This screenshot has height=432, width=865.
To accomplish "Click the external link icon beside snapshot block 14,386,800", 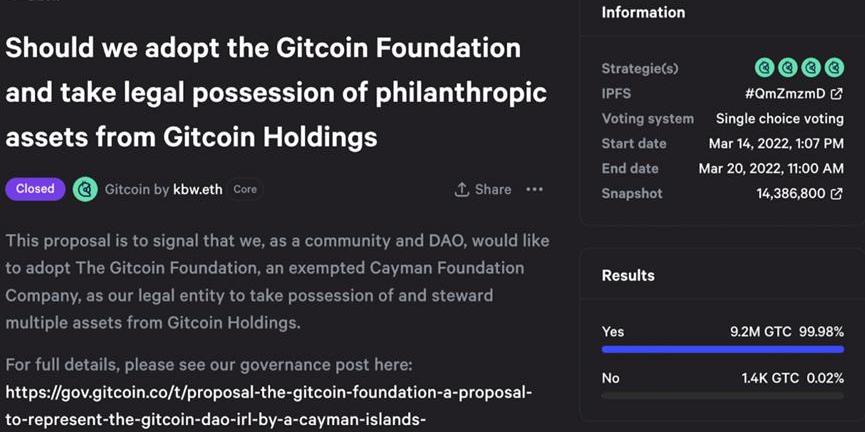I will 836,194.
